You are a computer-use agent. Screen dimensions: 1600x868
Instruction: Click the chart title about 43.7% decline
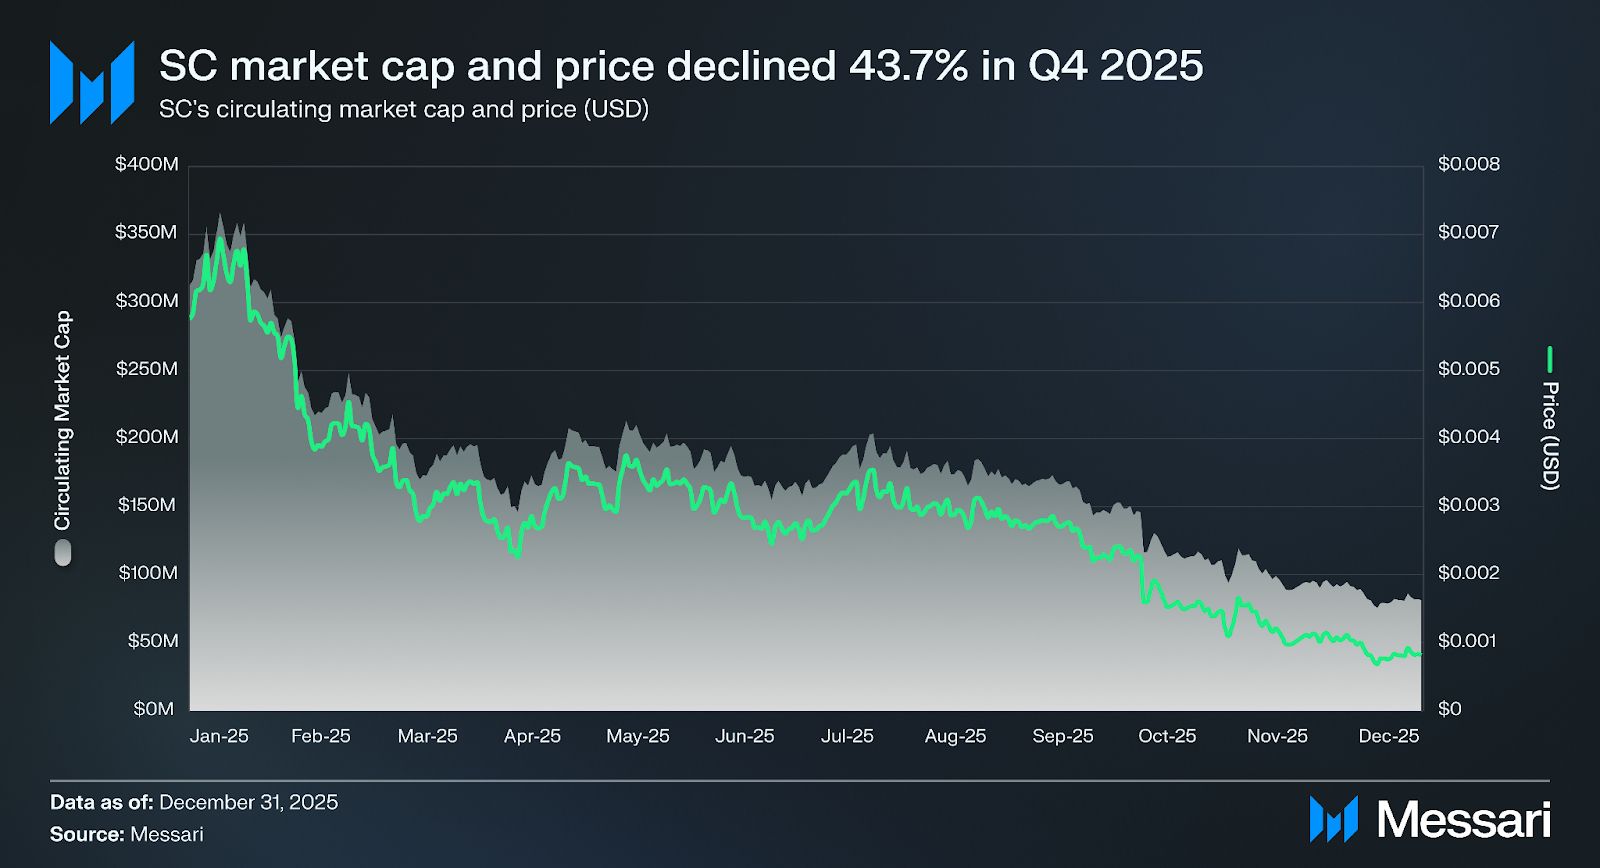point(681,66)
